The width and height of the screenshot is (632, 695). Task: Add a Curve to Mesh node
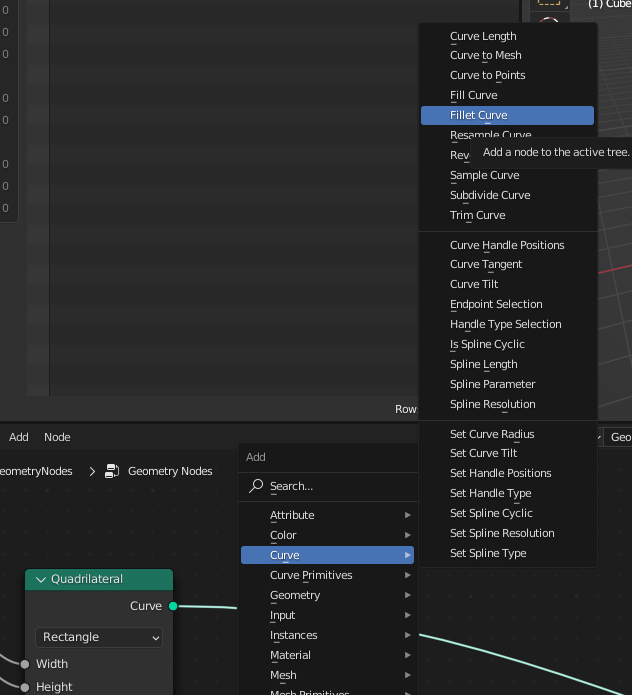507,55
